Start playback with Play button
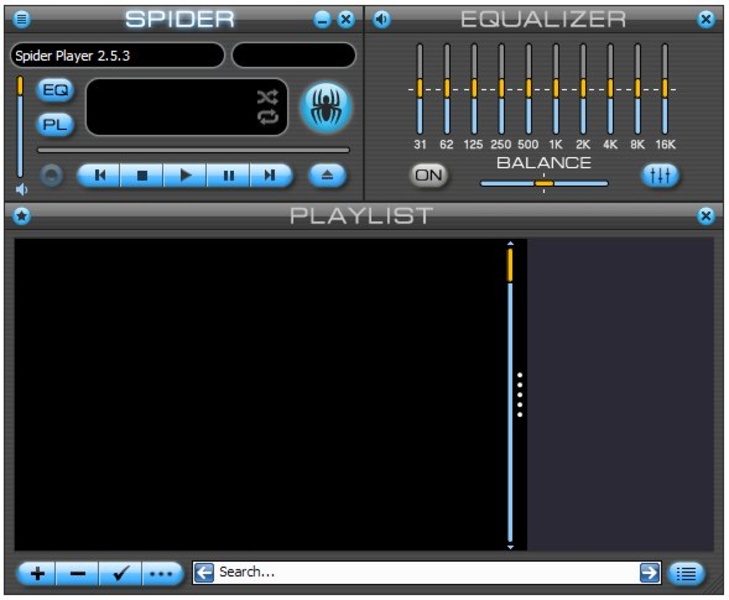Viewport: 729px width, 600px height. click(x=185, y=175)
